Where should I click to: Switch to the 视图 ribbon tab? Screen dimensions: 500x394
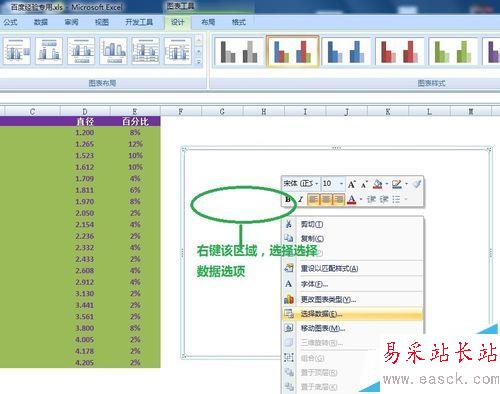coord(102,22)
